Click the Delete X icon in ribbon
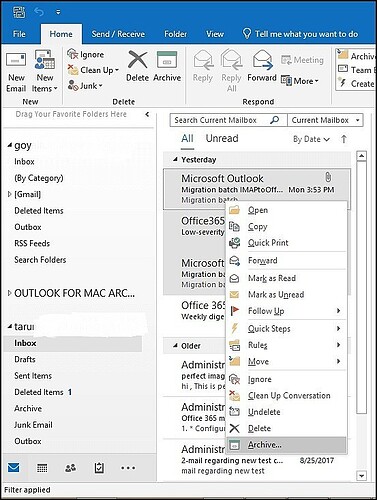Screen dimensions: 377x500 click(137, 60)
